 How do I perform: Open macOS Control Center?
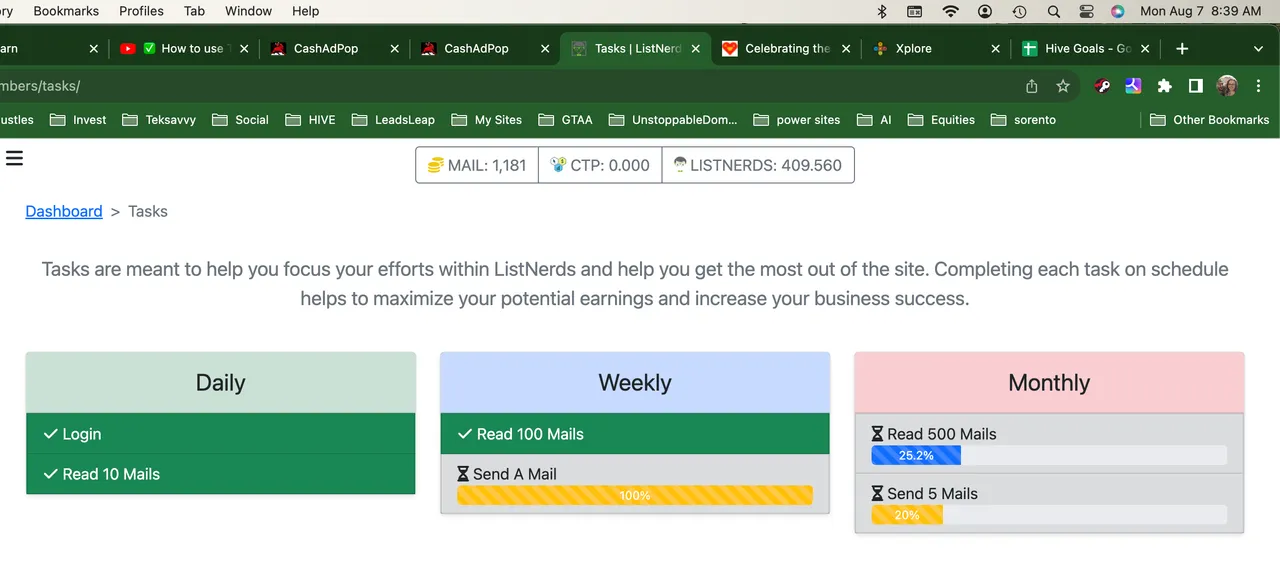click(x=1087, y=11)
